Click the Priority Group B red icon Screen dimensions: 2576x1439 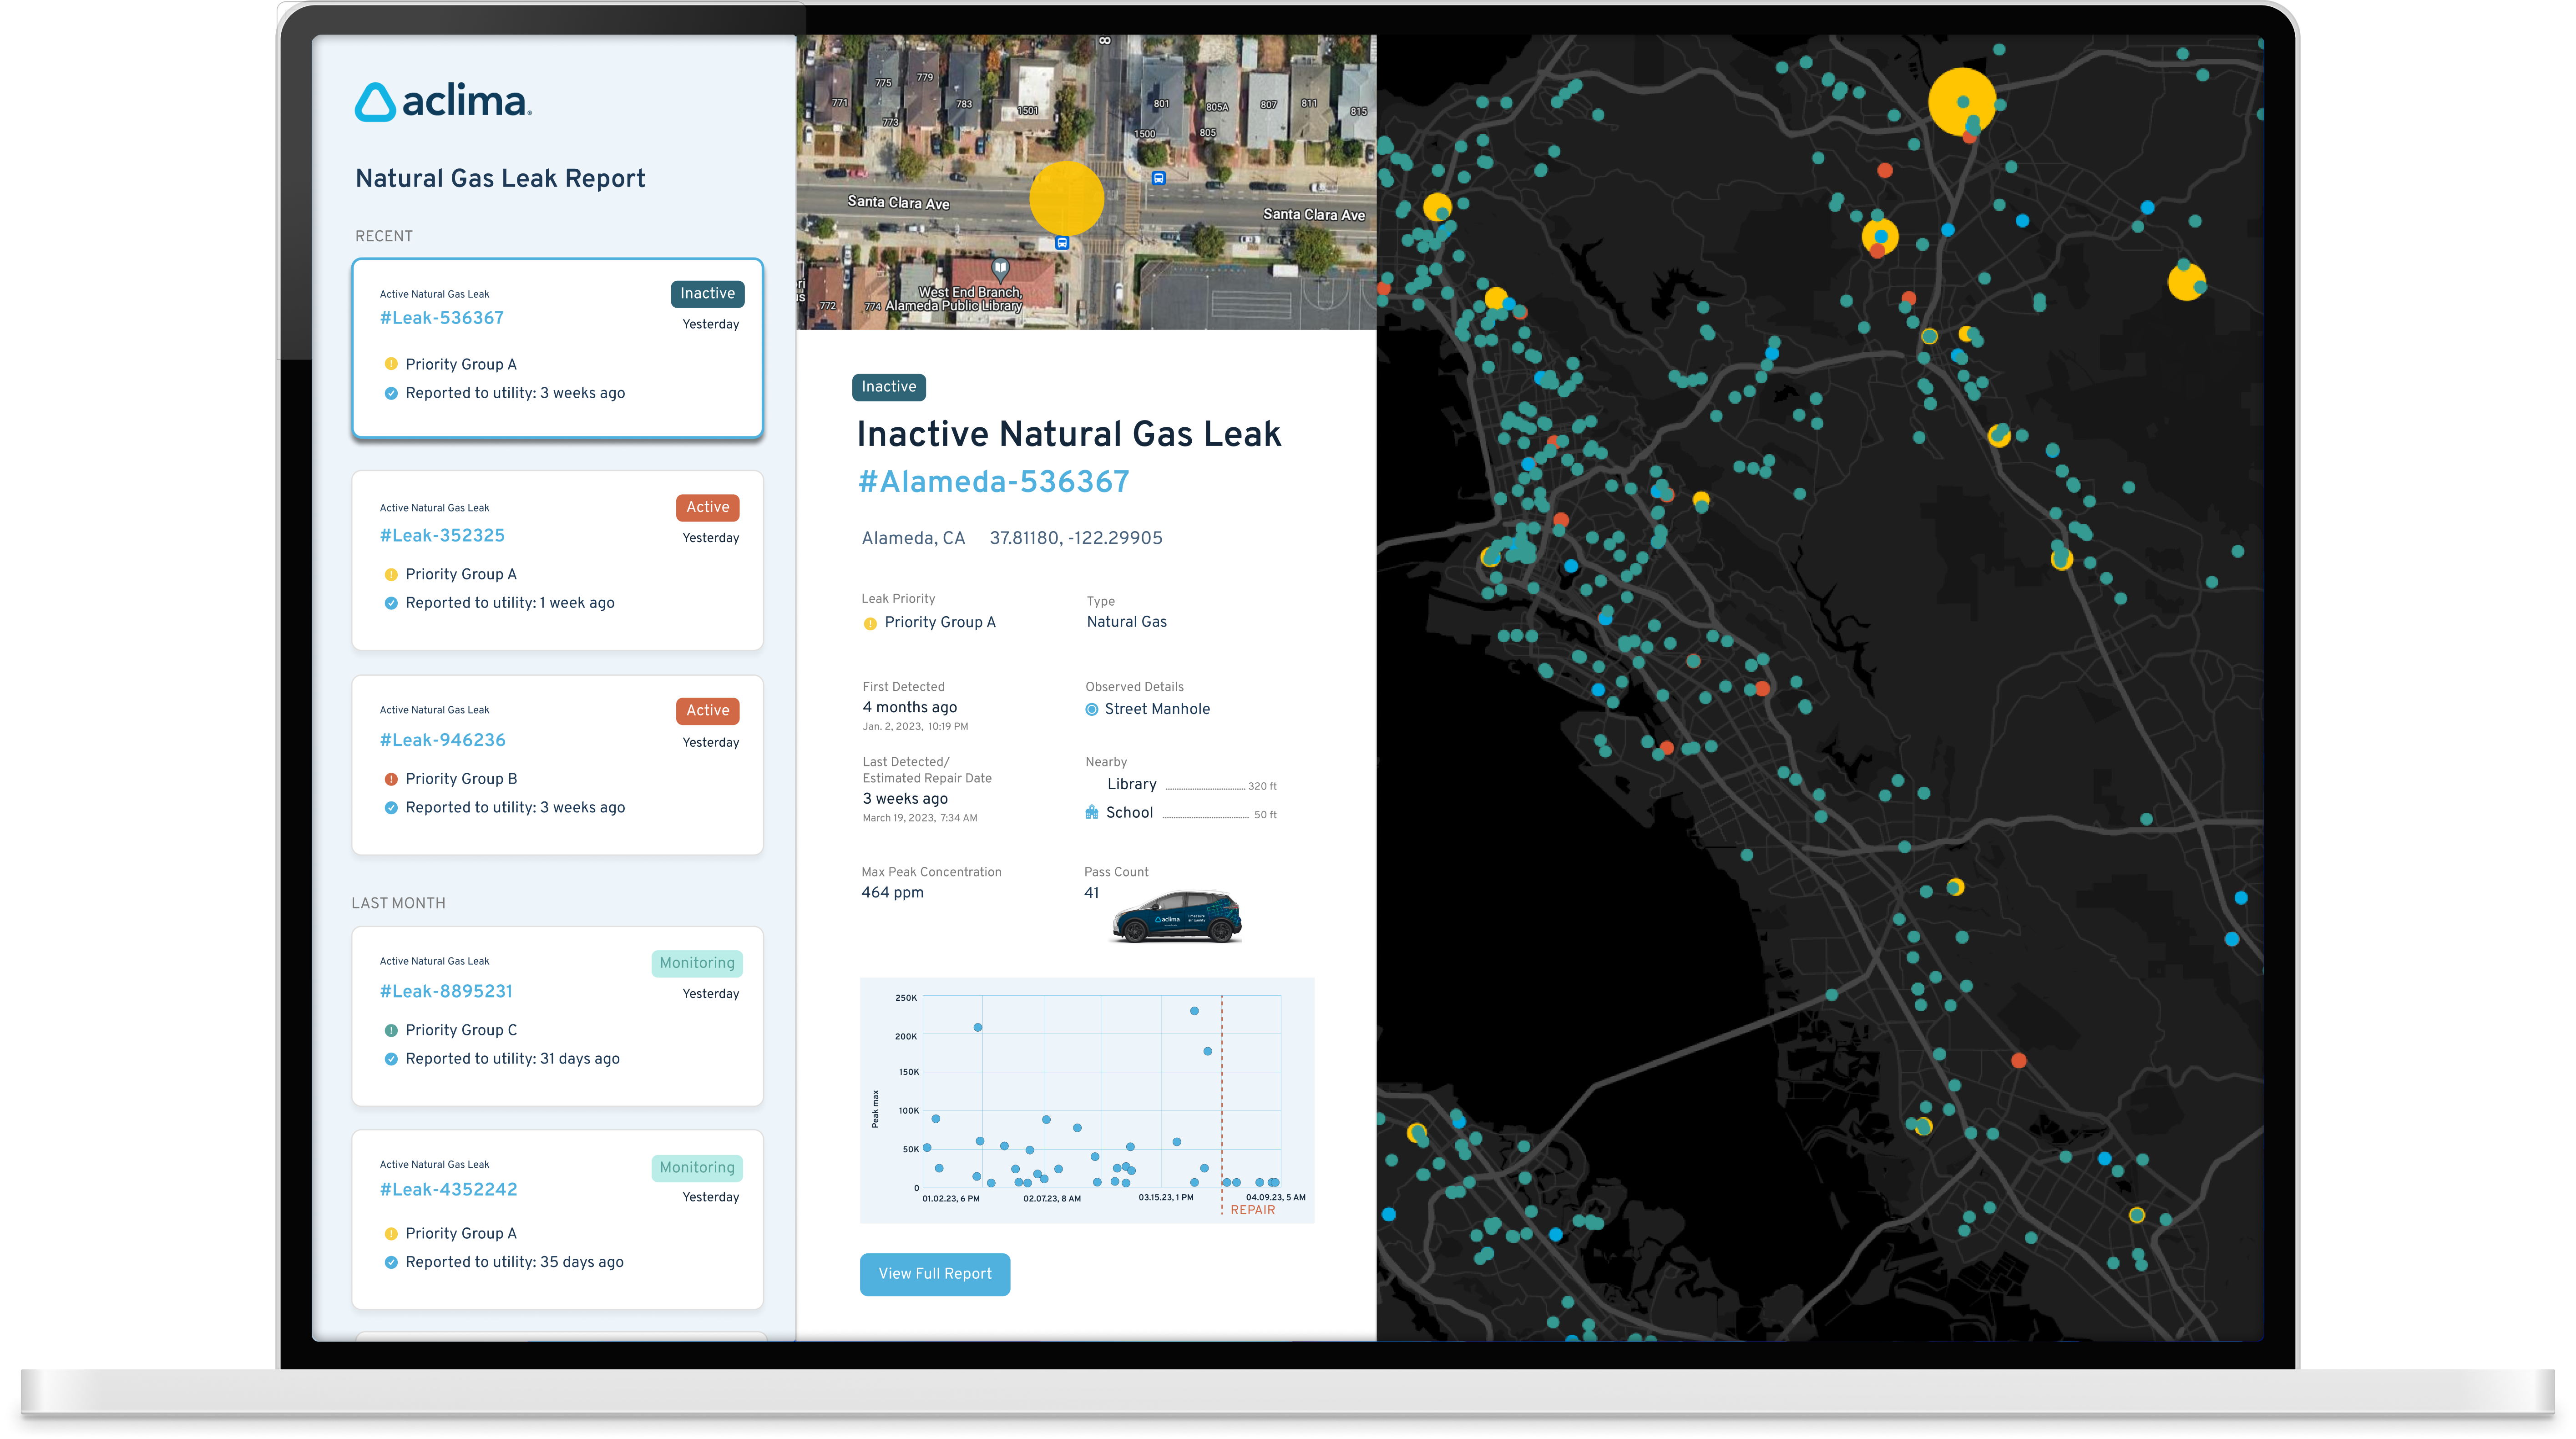point(391,779)
